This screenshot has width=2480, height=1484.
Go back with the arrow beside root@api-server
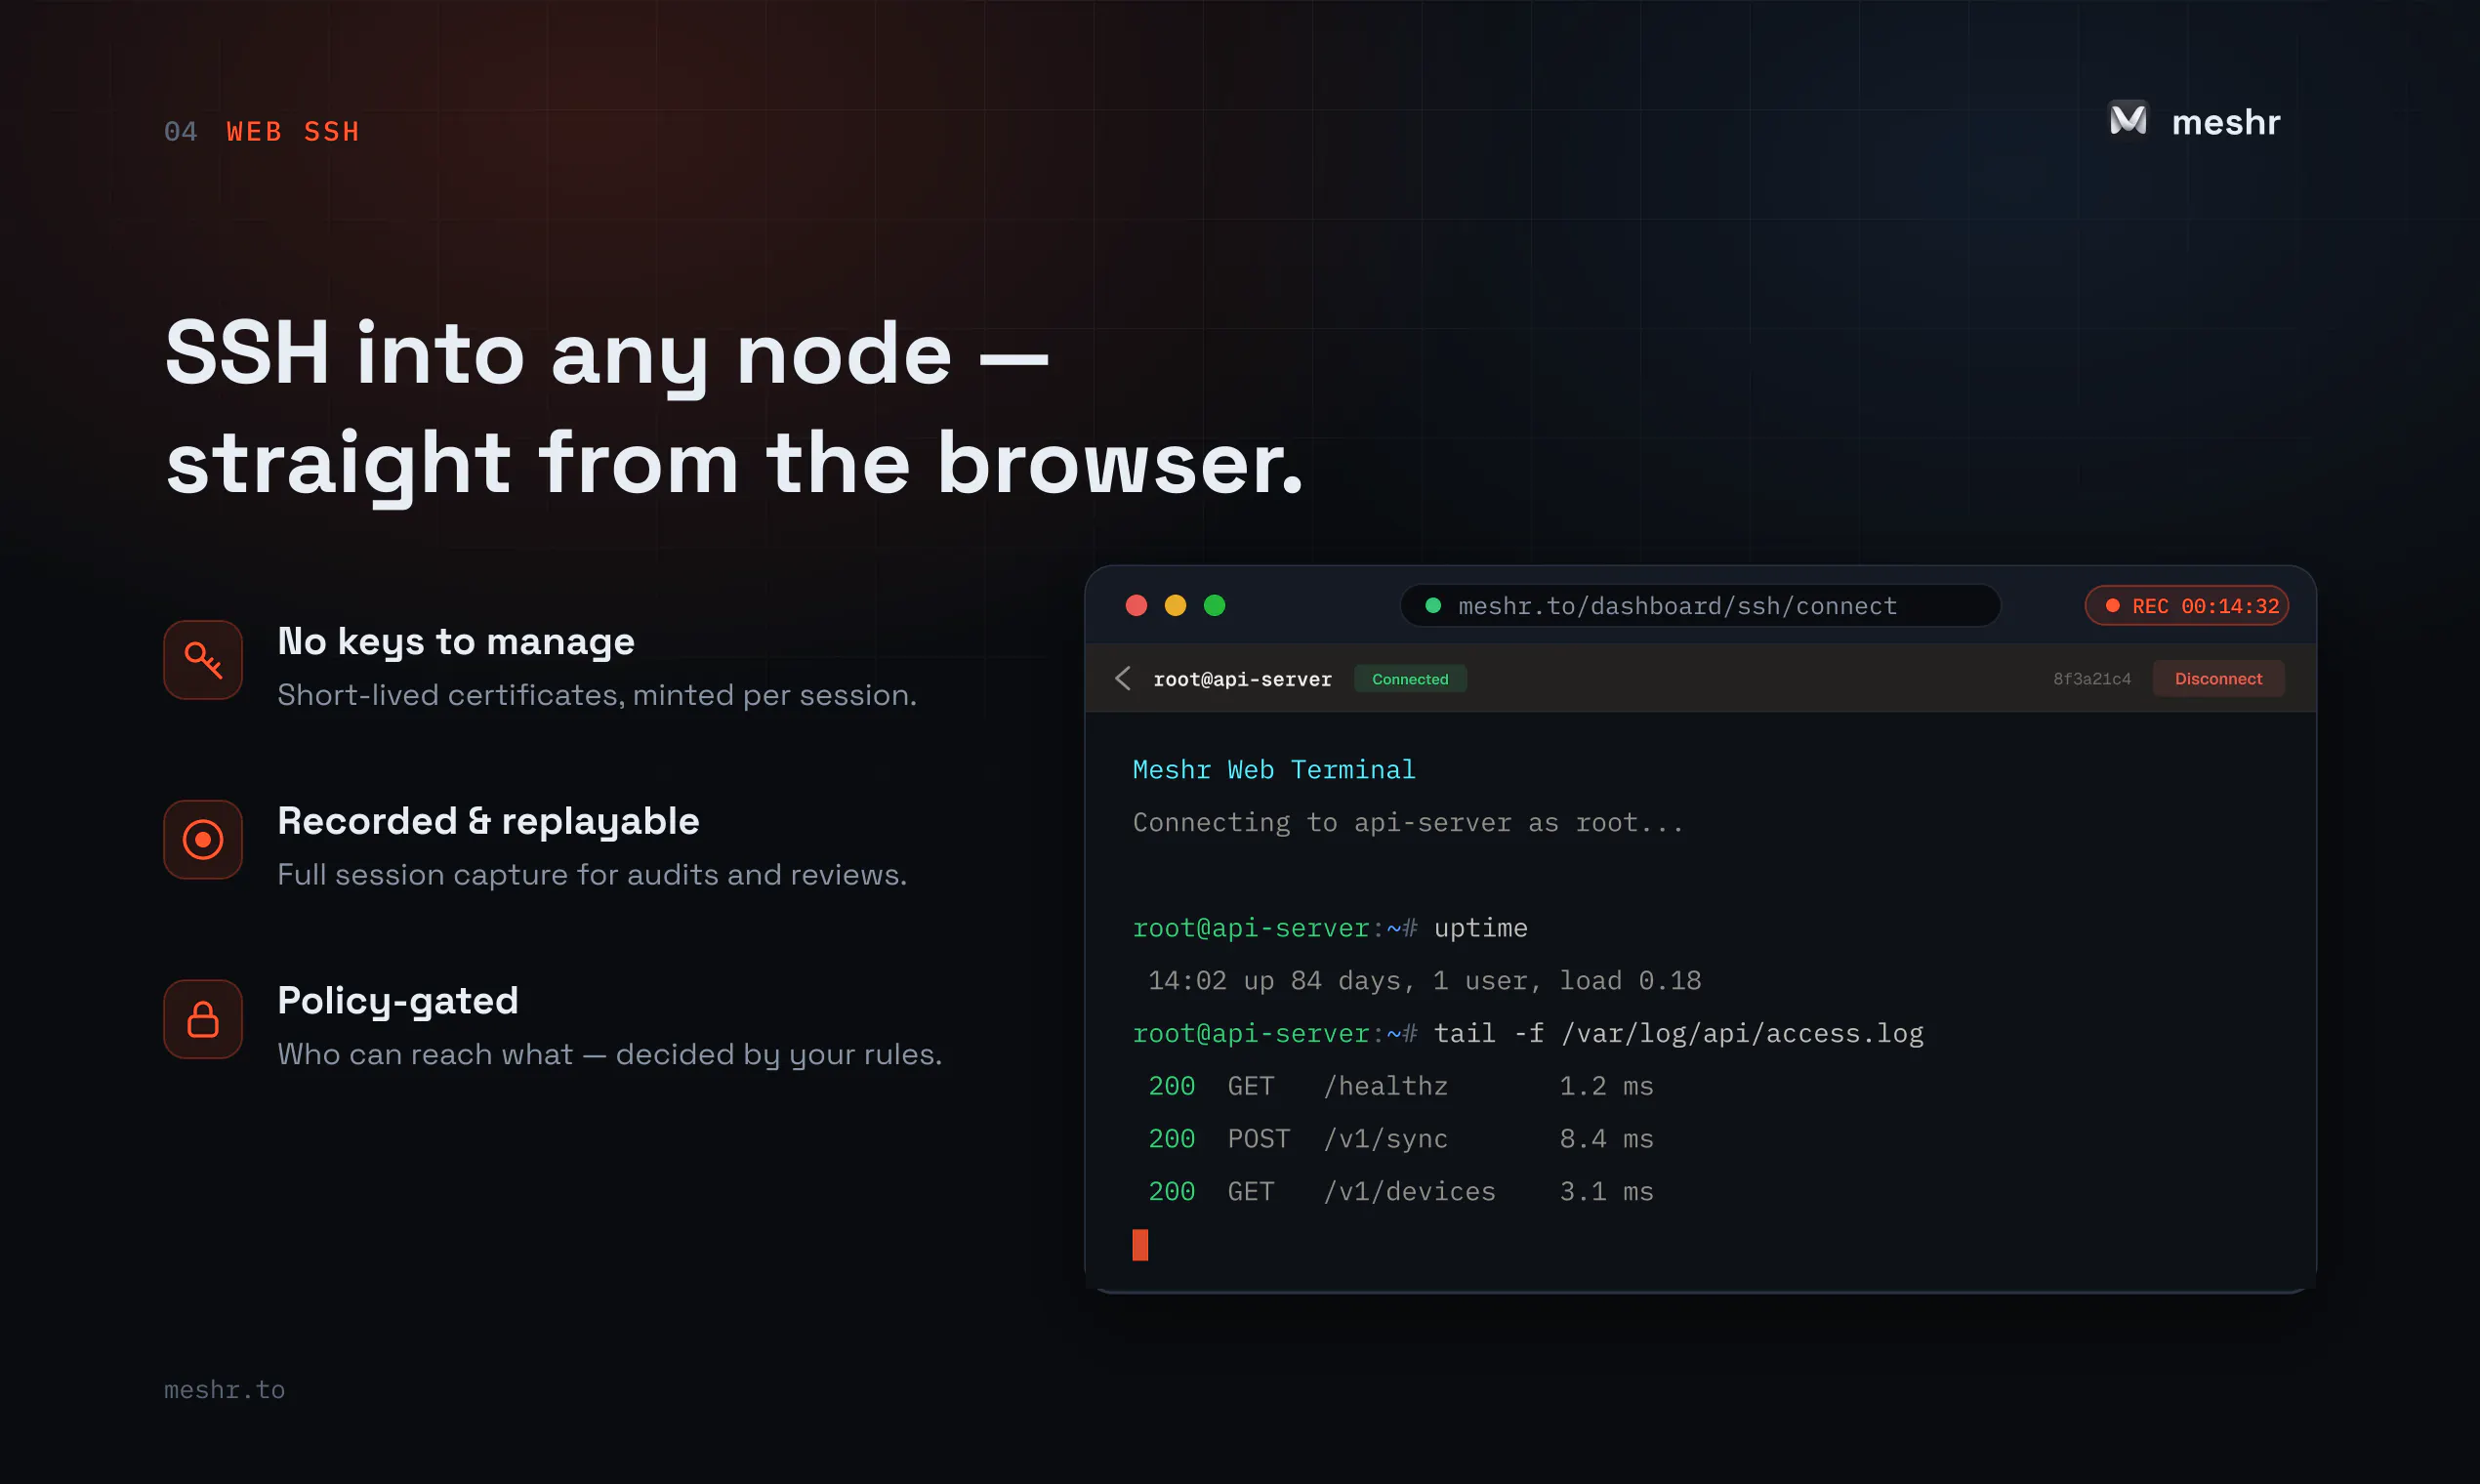(x=1123, y=679)
